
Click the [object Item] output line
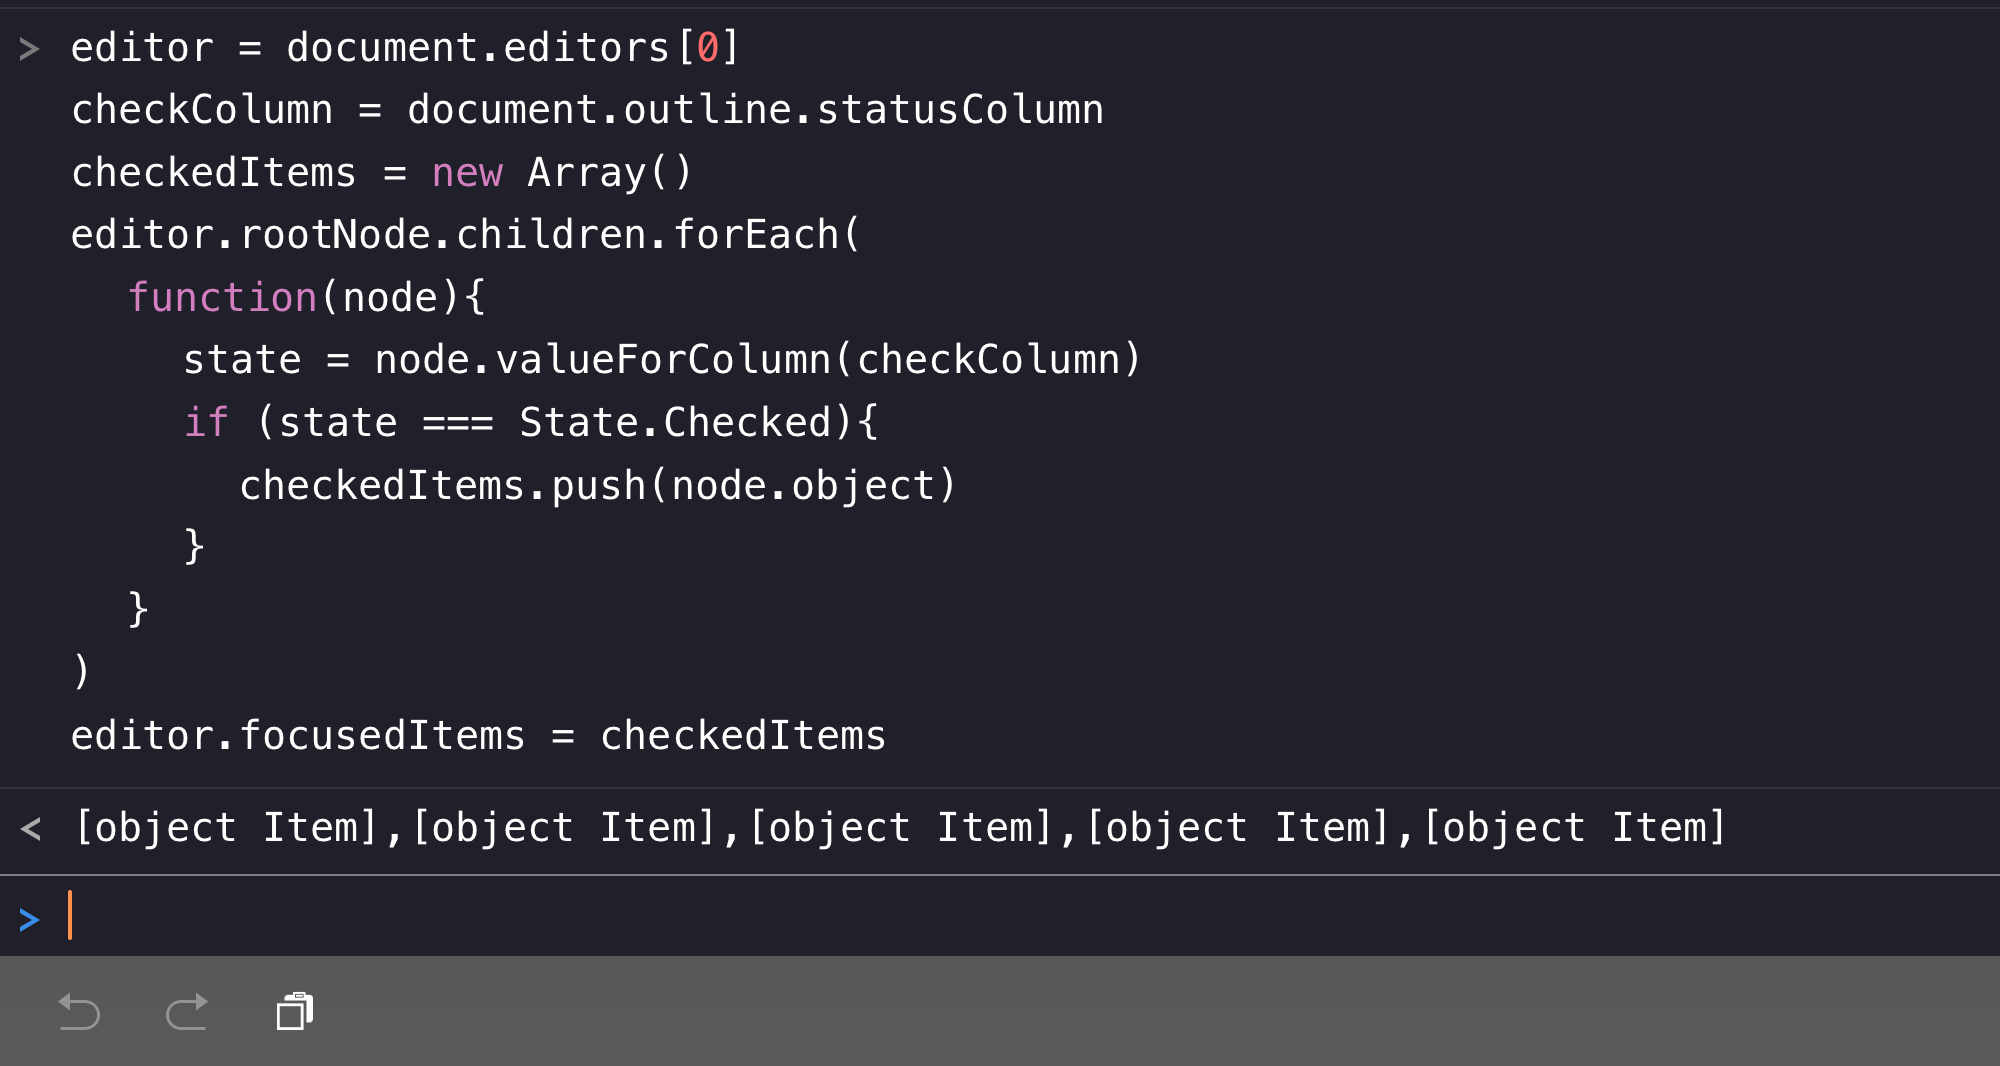900,828
